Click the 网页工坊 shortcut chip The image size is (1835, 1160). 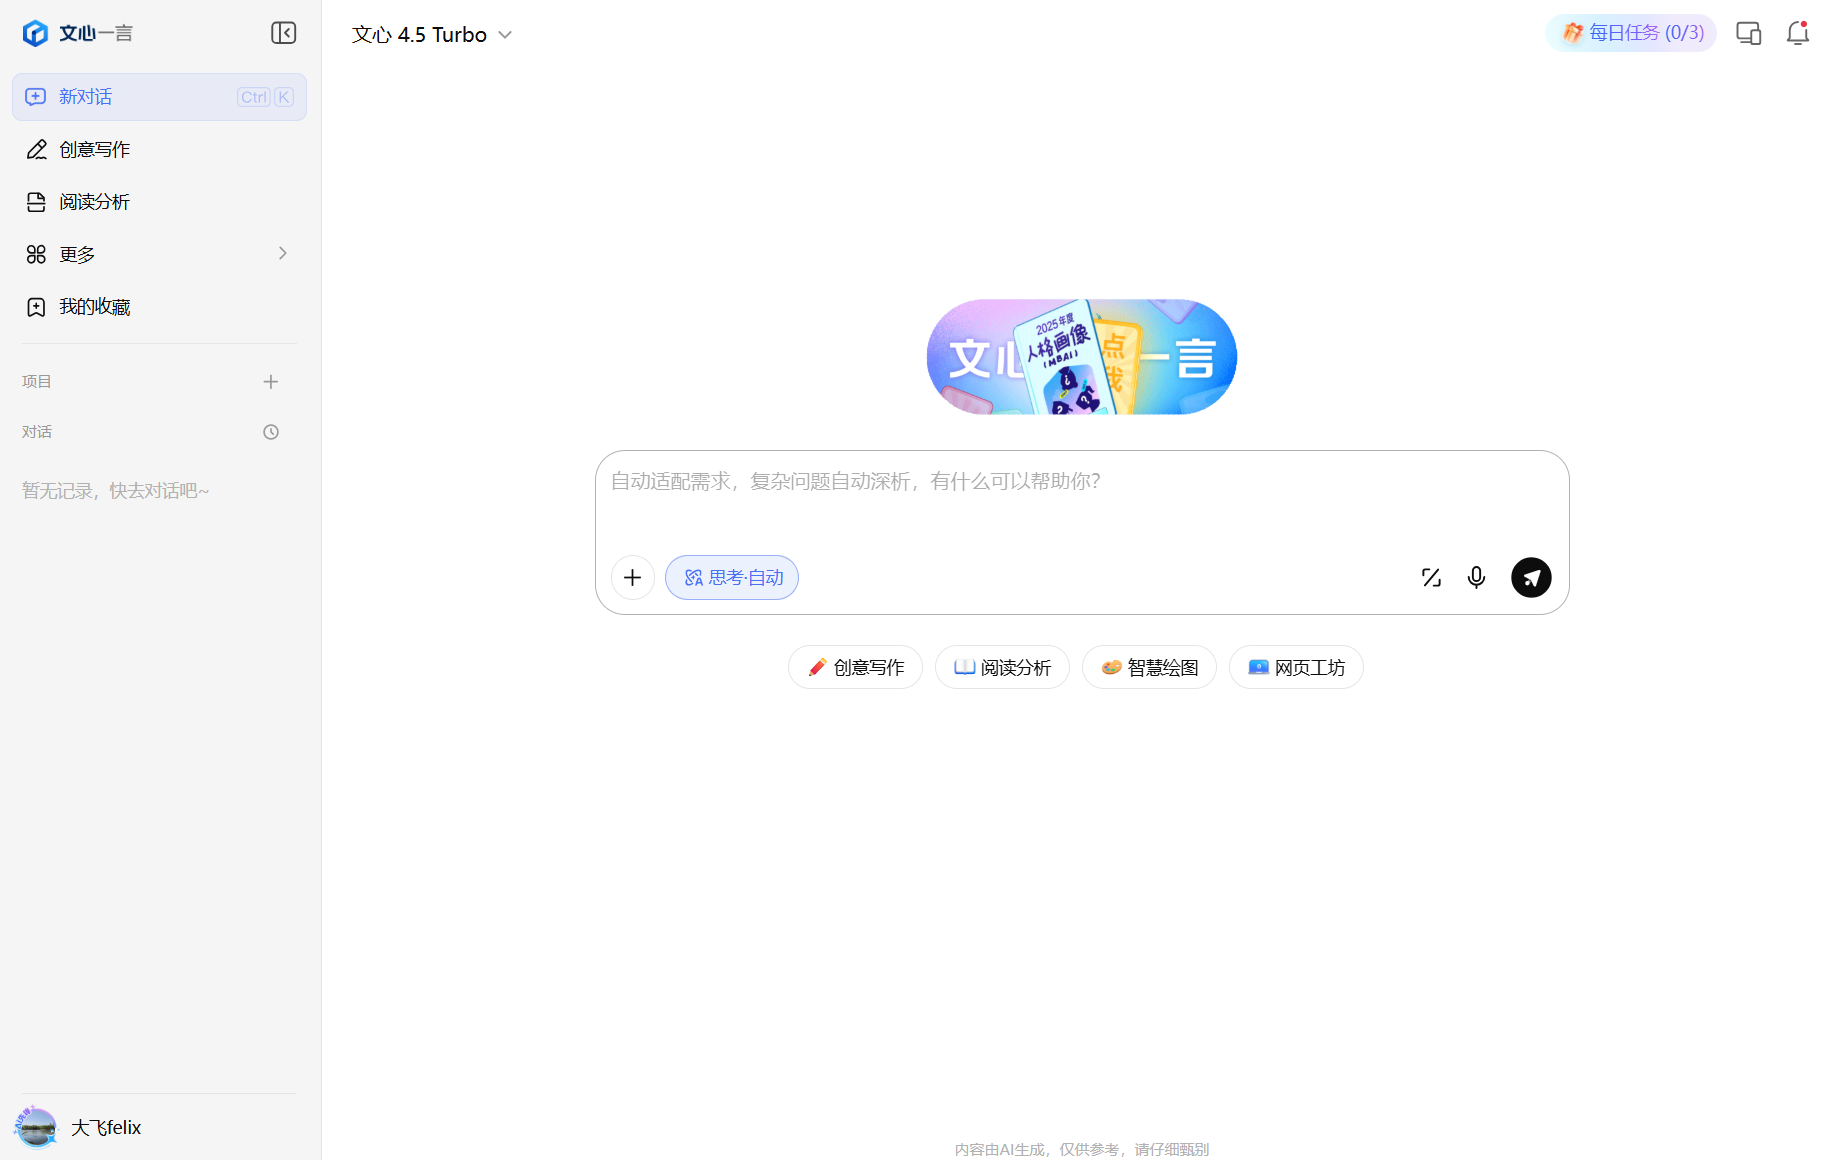1296,667
